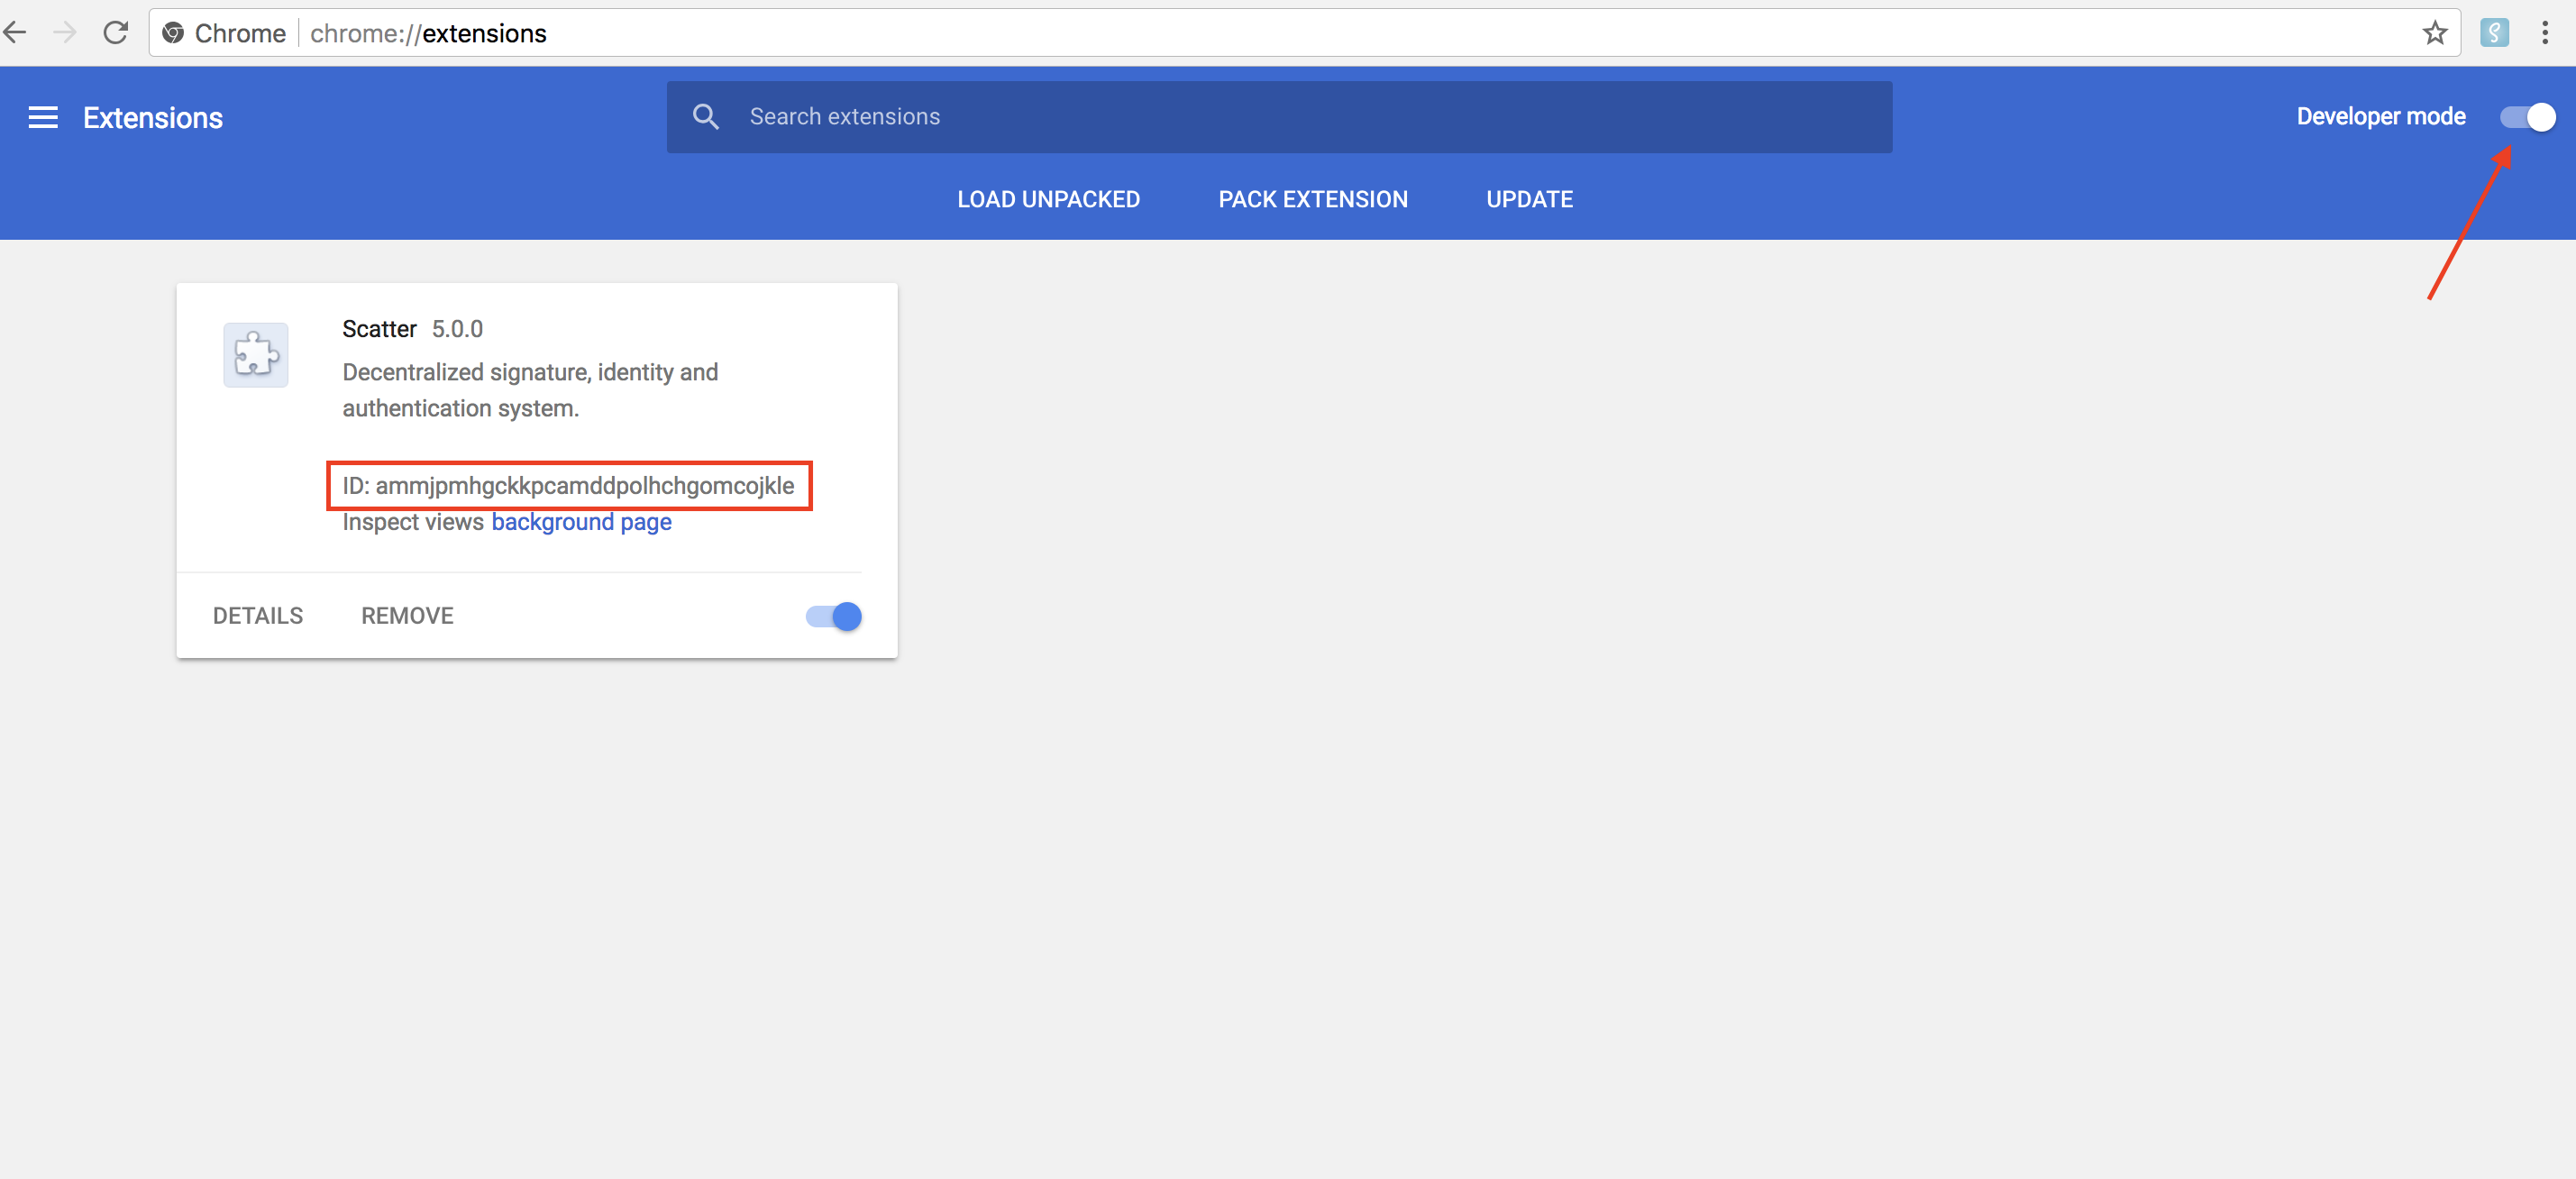Screen dimensions: 2576x1179
Task: Remove the Scatter extension
Action: pyautogui.click(x=407, y=616)
